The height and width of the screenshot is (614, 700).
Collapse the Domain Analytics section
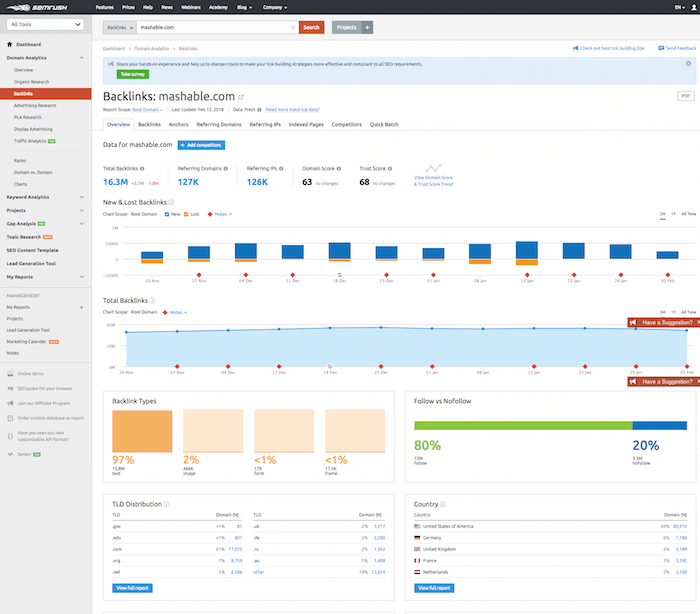click(82, 58)
